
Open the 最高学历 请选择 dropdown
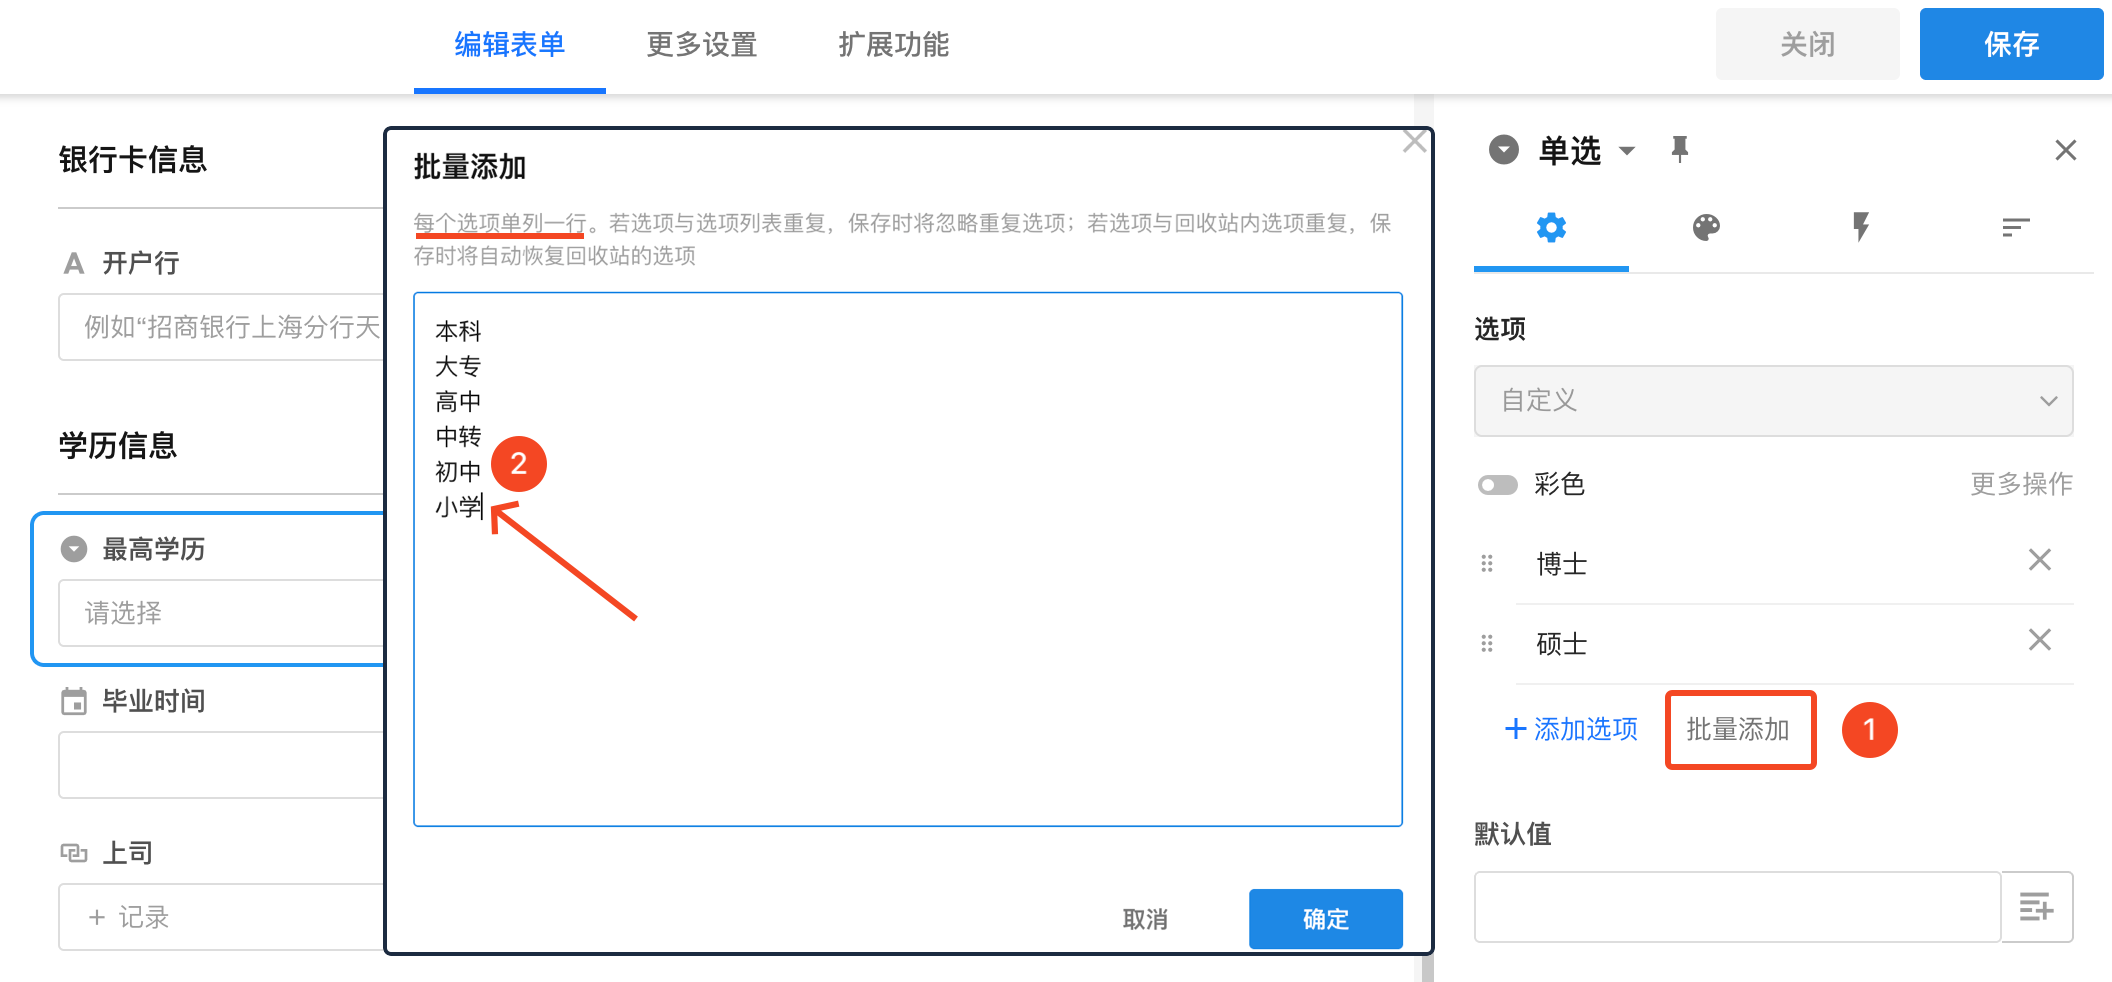click(x=220, y=613)
